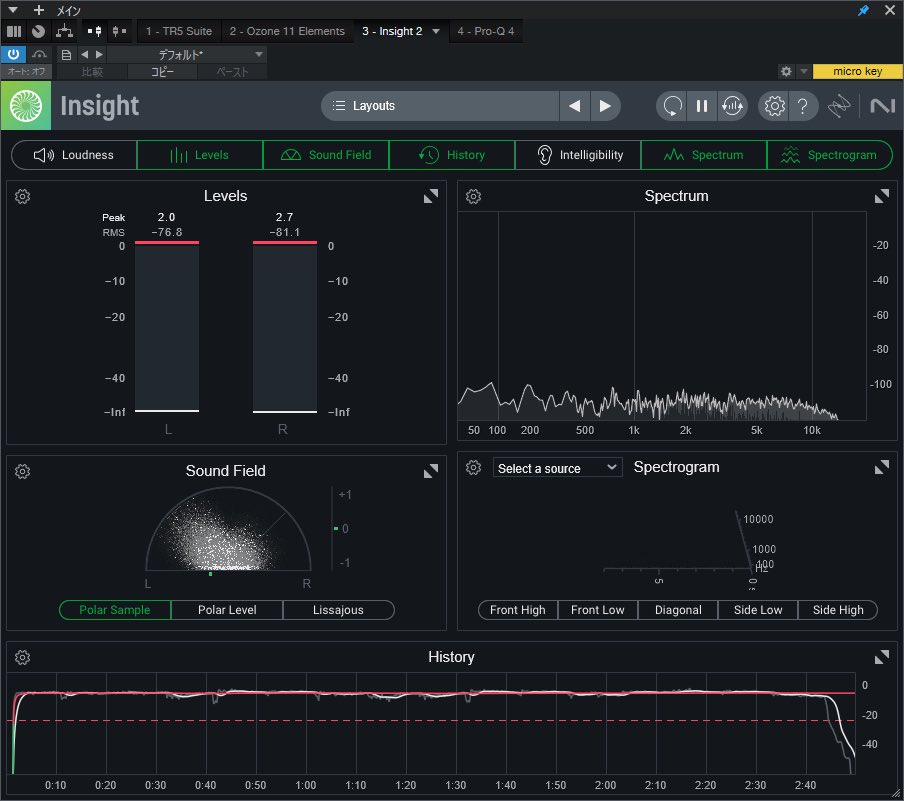
Task: Expand the デフォルト preset dropdown
Action: 259,54
